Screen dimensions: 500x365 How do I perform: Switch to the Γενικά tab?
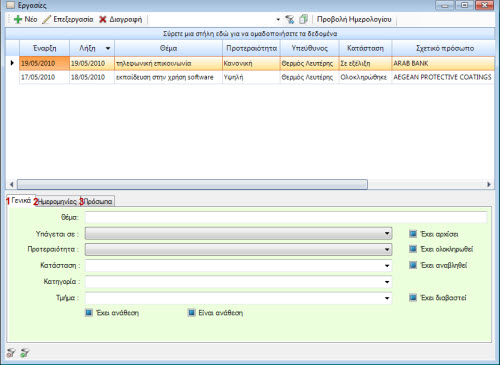pyautogui.click(x=21, y=201)
